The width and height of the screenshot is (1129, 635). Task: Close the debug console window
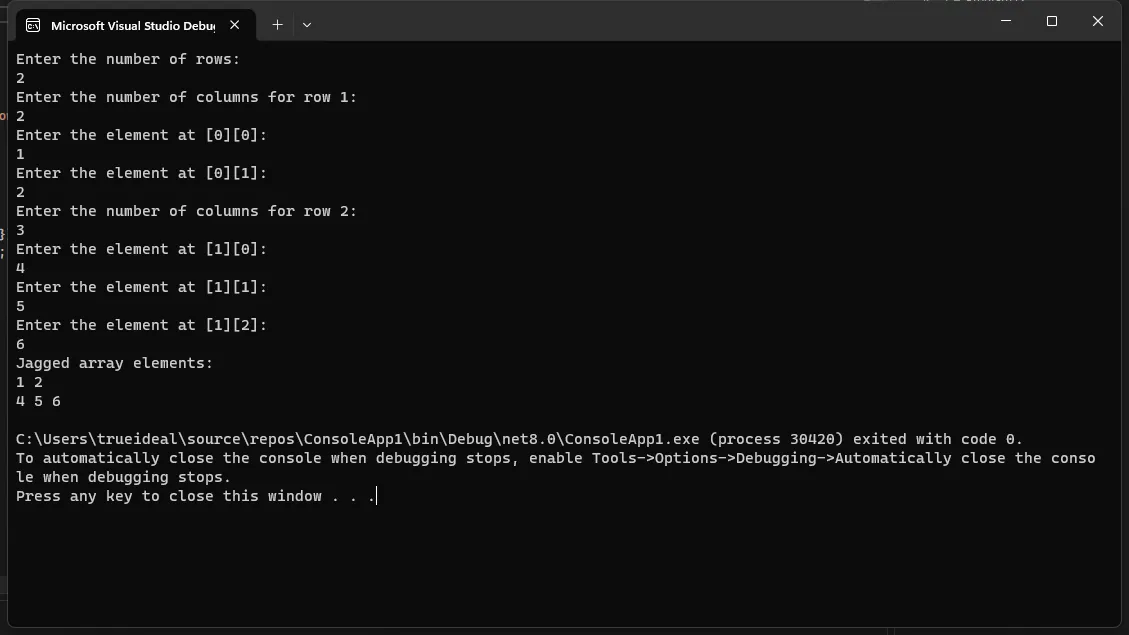click(x=1097, y=21)
